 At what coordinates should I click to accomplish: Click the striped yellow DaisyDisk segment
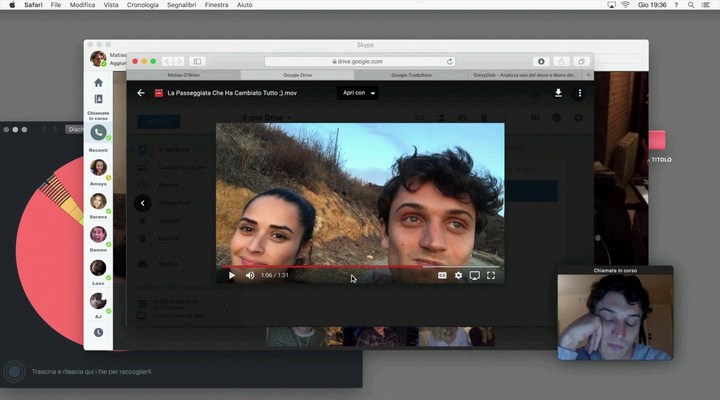click(x=54, y=191)
